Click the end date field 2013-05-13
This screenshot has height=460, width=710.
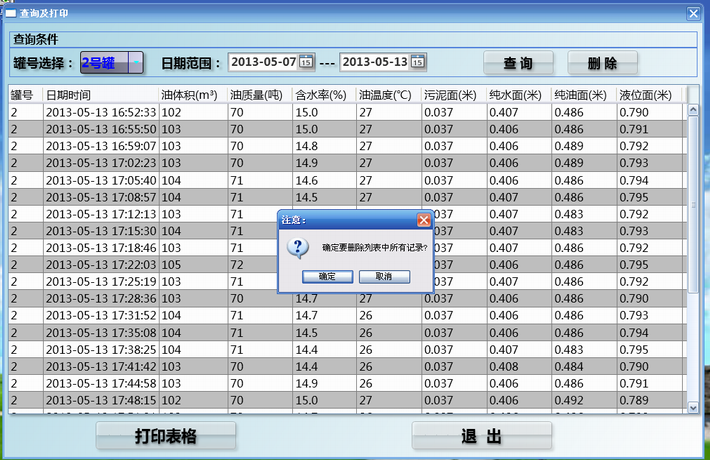tap(375, 62)
